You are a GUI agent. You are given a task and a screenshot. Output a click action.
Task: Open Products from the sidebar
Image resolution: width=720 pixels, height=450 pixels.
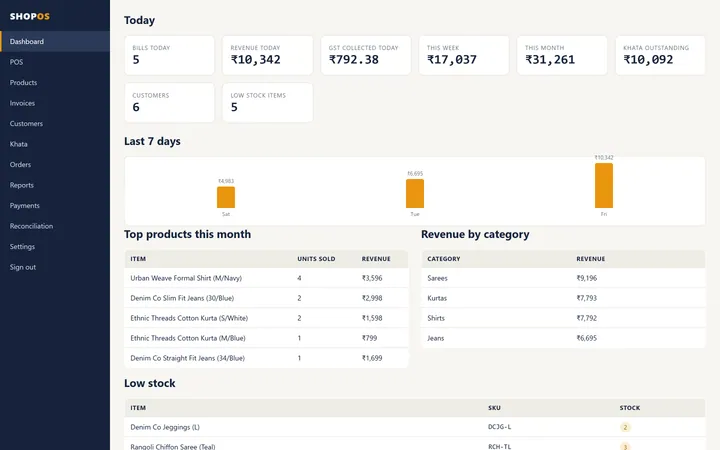click(55, 83)
